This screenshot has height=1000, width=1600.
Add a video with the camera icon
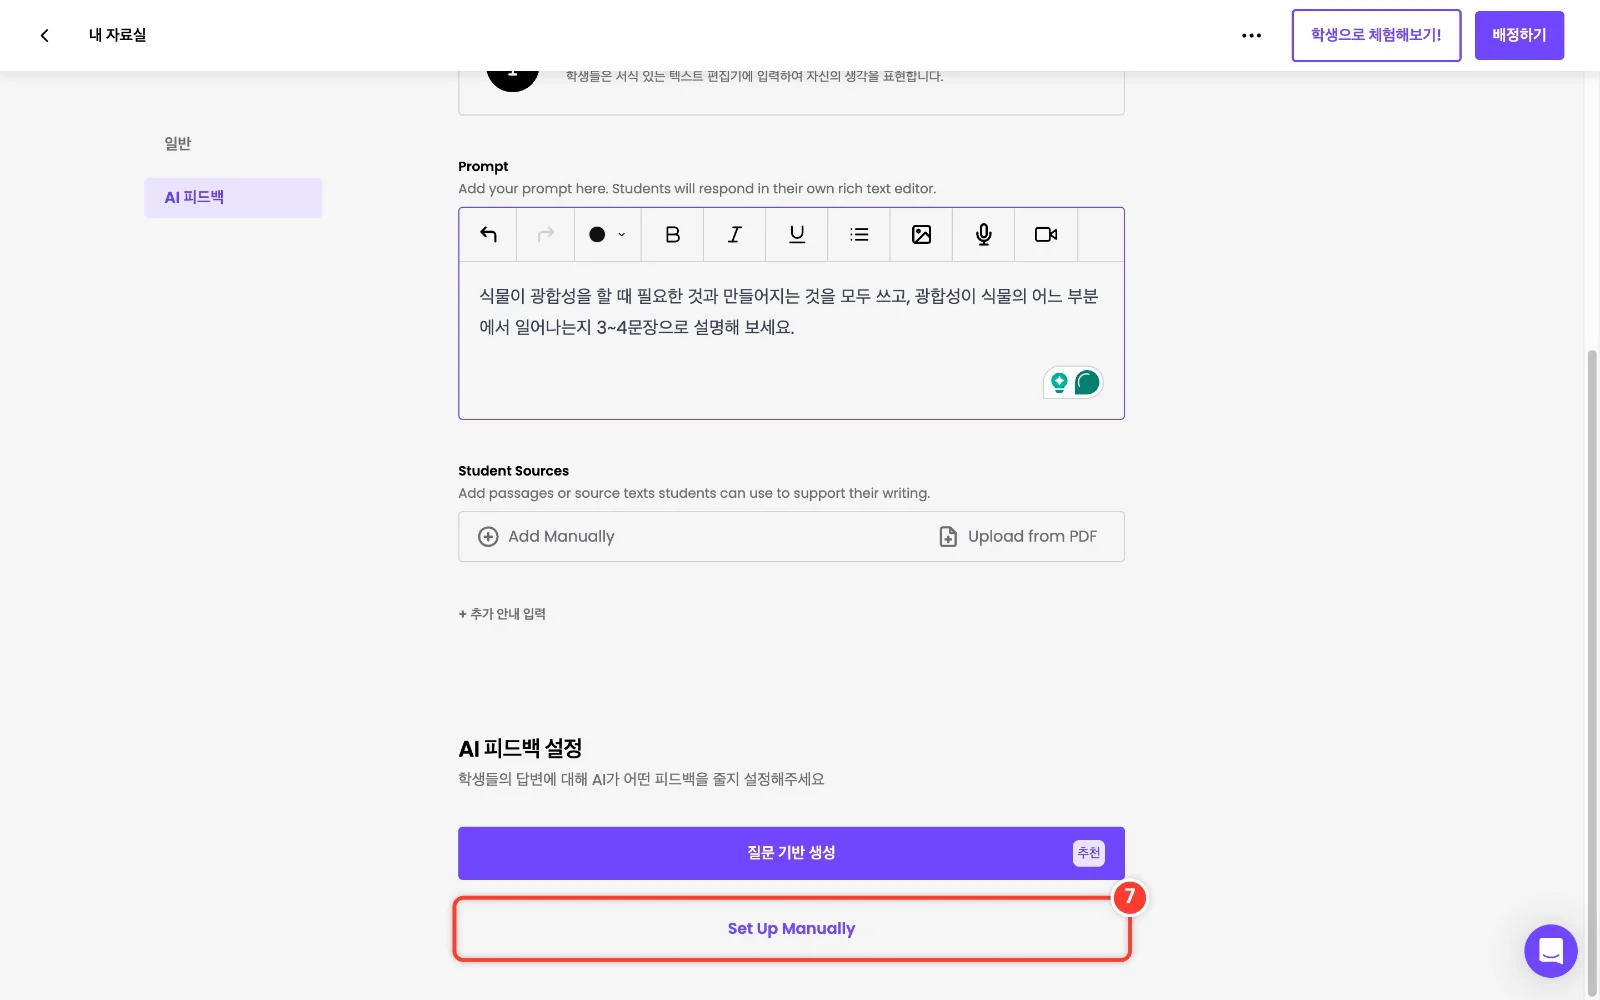1046,234
